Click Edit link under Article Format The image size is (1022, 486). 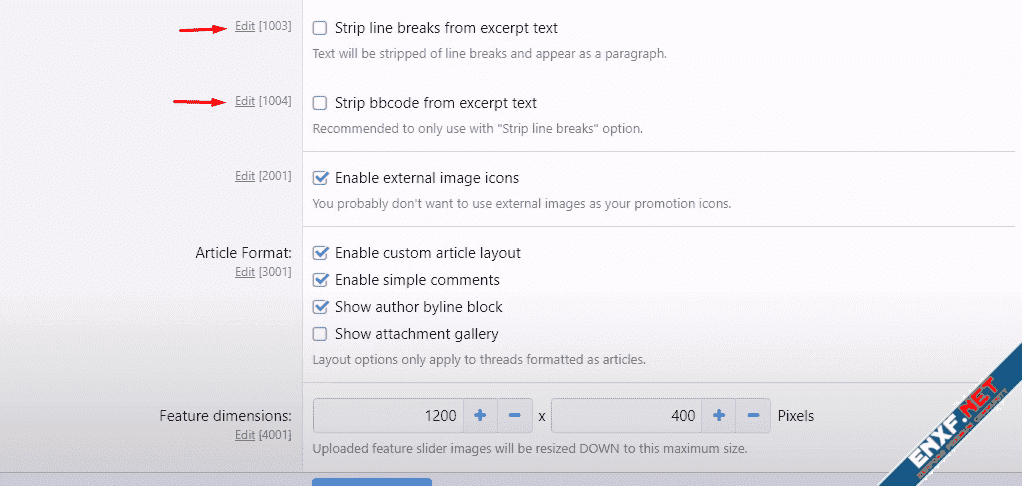[245, 272]
